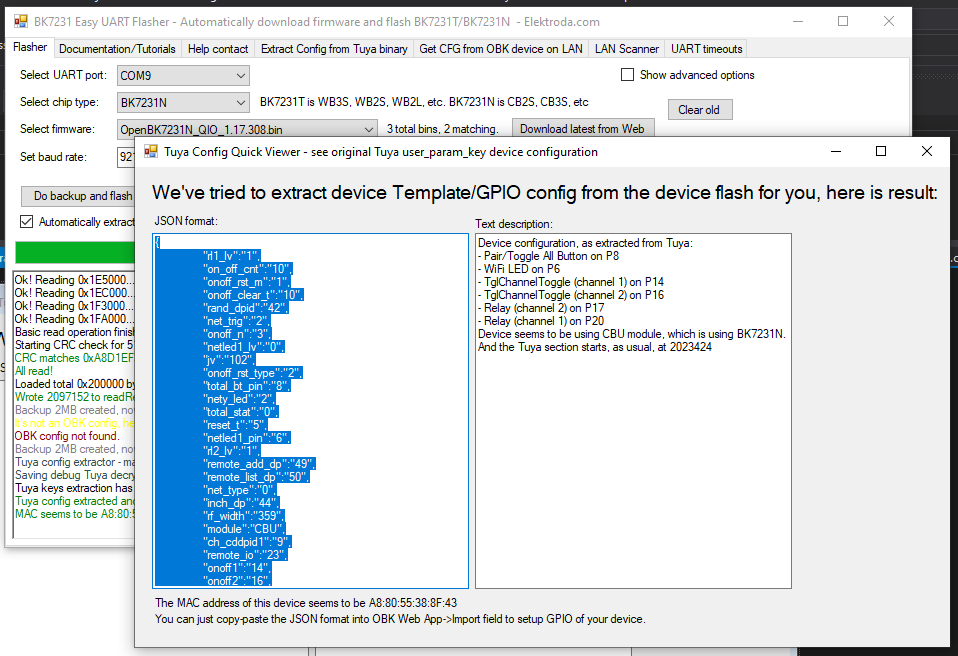Click the "netled1_pin":"6" JSON line
This screenshot has width=958, height=656.
point(248,438)
